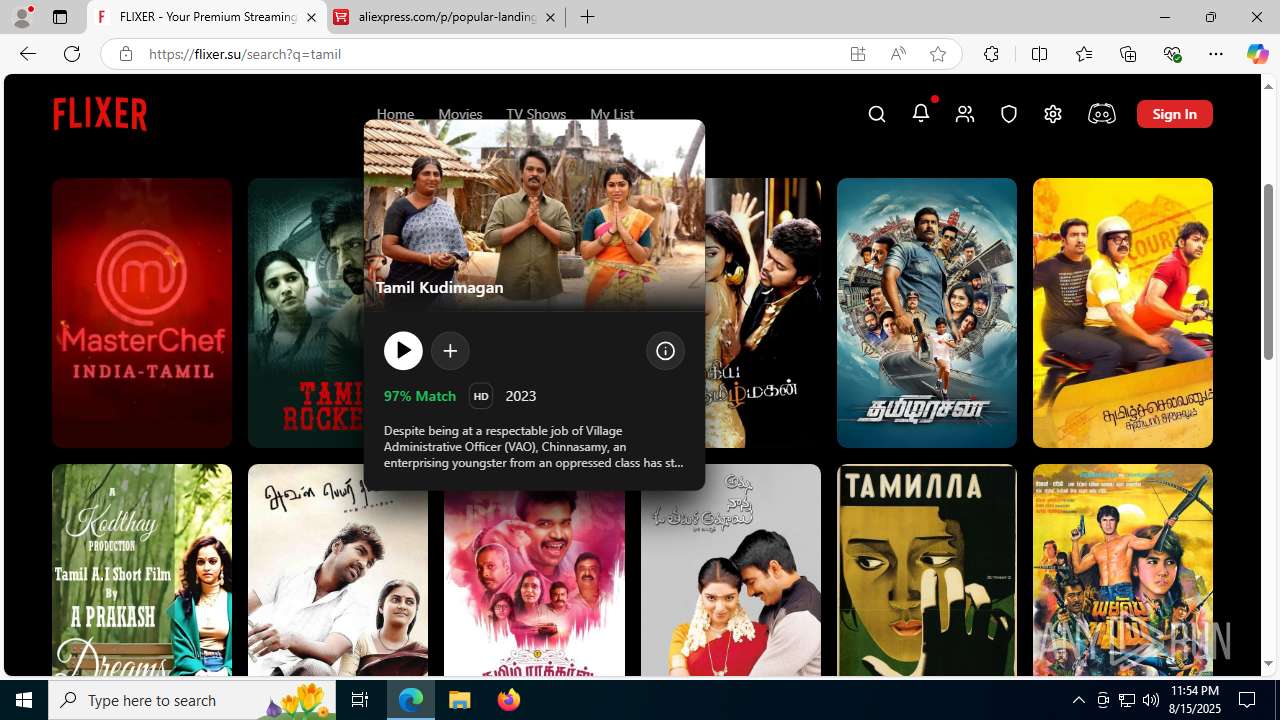Refresh the page
Image resolution: width=1280 pixels, height=720 pixels.
click(72, 54)
